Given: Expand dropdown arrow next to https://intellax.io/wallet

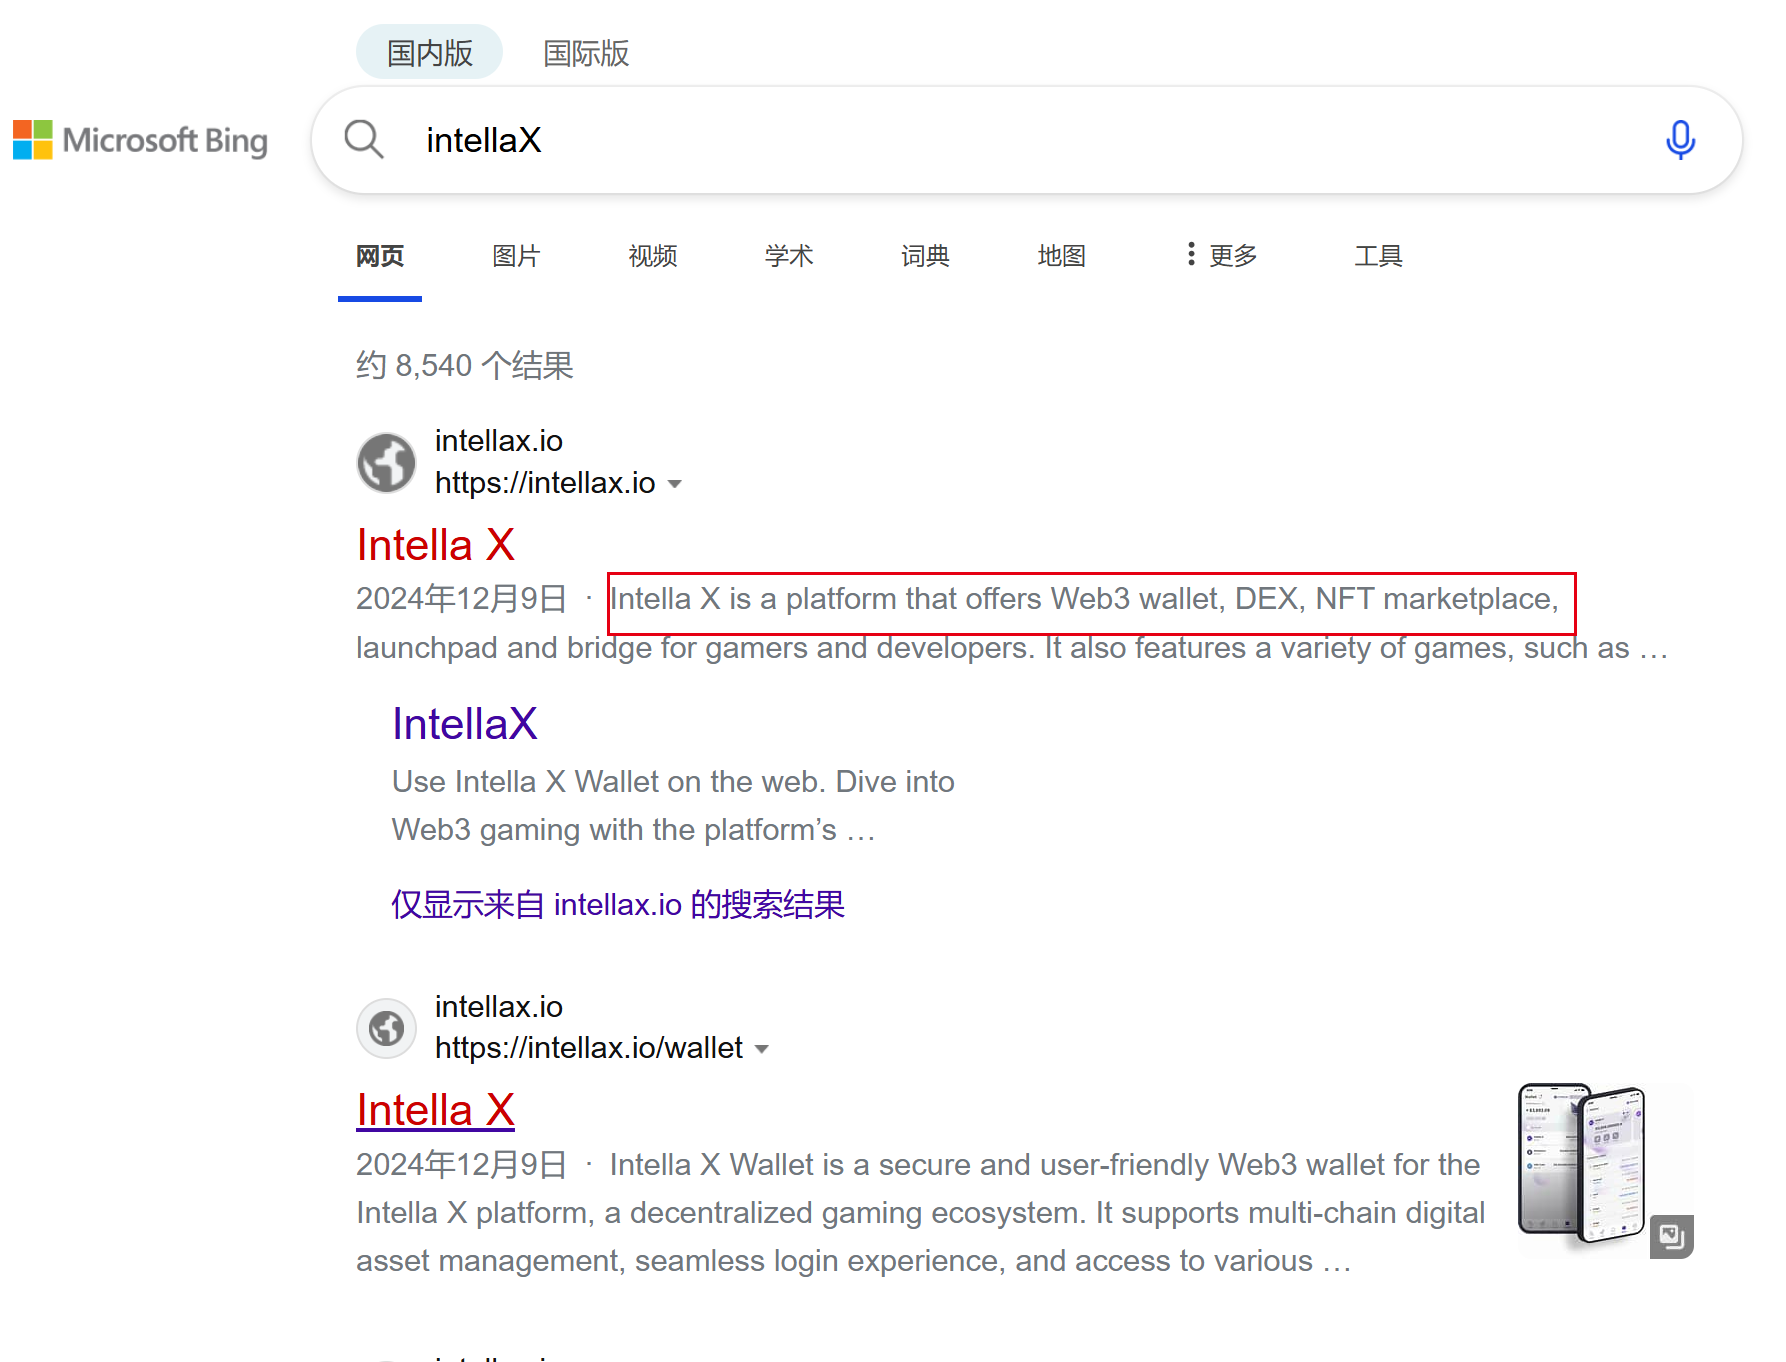Looking at the screenshot, I should [762, 1049].
